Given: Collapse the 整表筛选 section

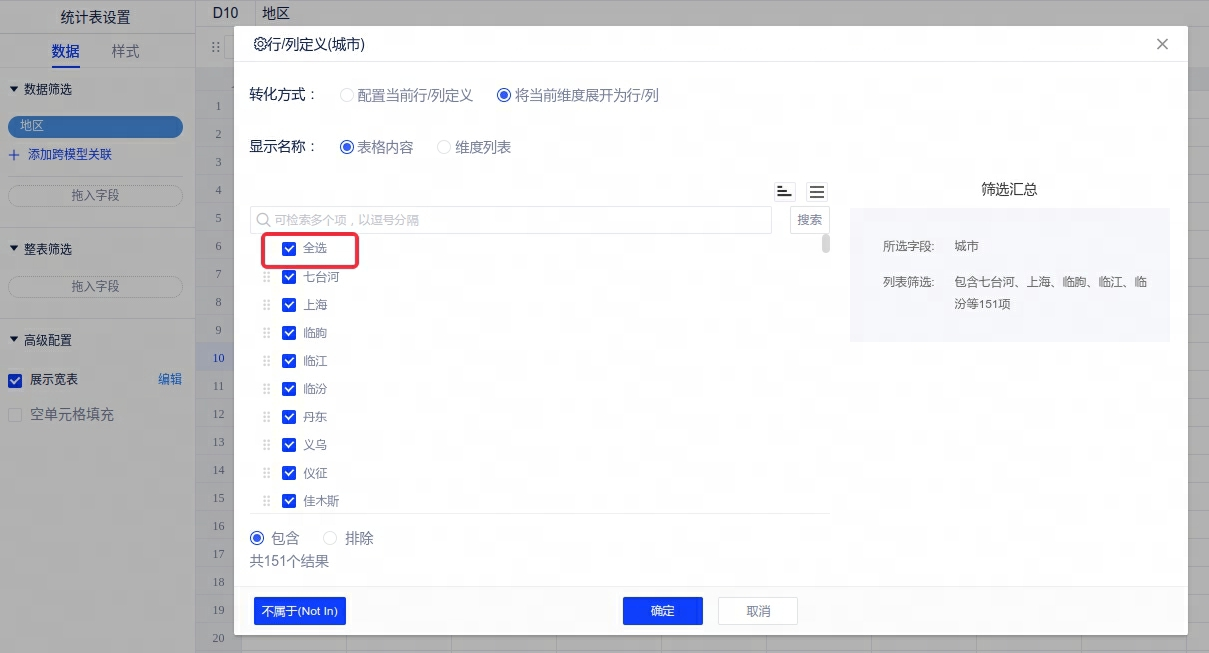Looking at the screenshot, I should tap(14, 249).
